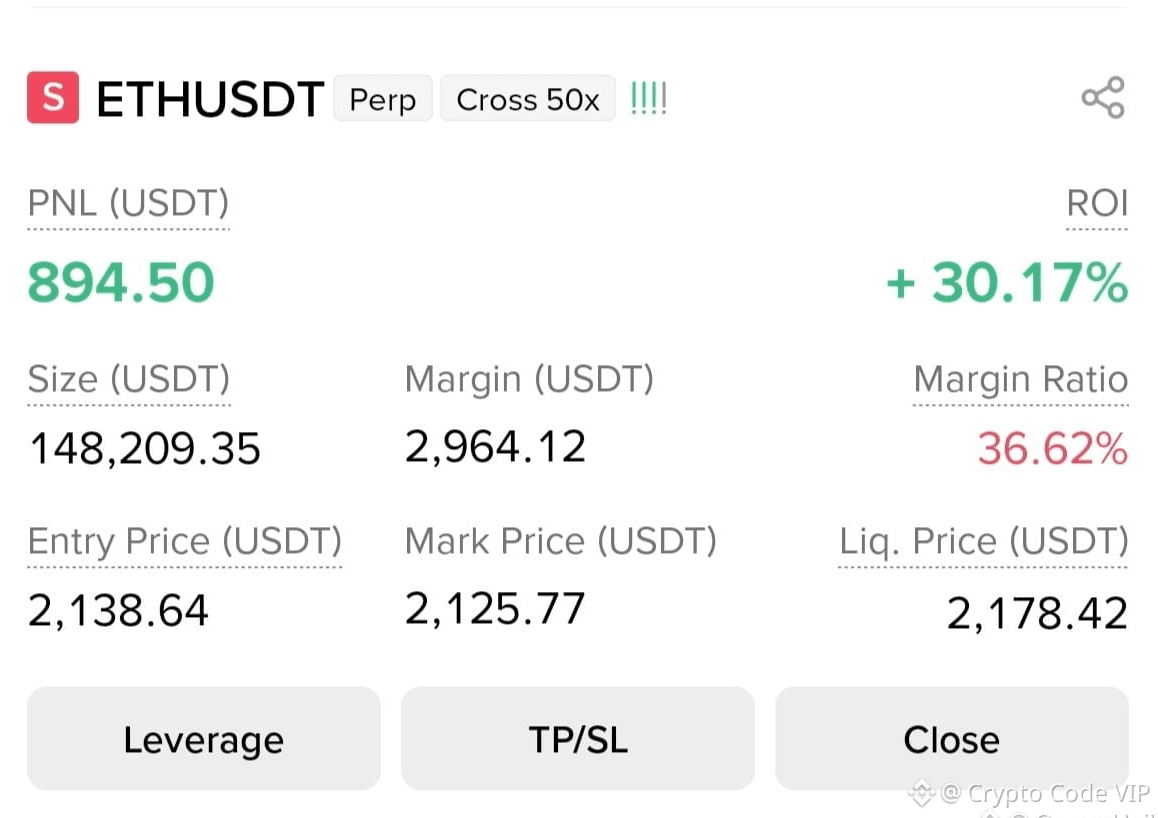Tap the Mark Price 2,125.77 value

coord(495,609)
